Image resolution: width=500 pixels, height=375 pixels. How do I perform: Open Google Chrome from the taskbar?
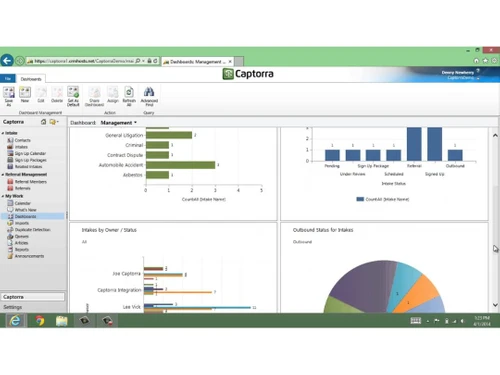(x=40, y=321)
